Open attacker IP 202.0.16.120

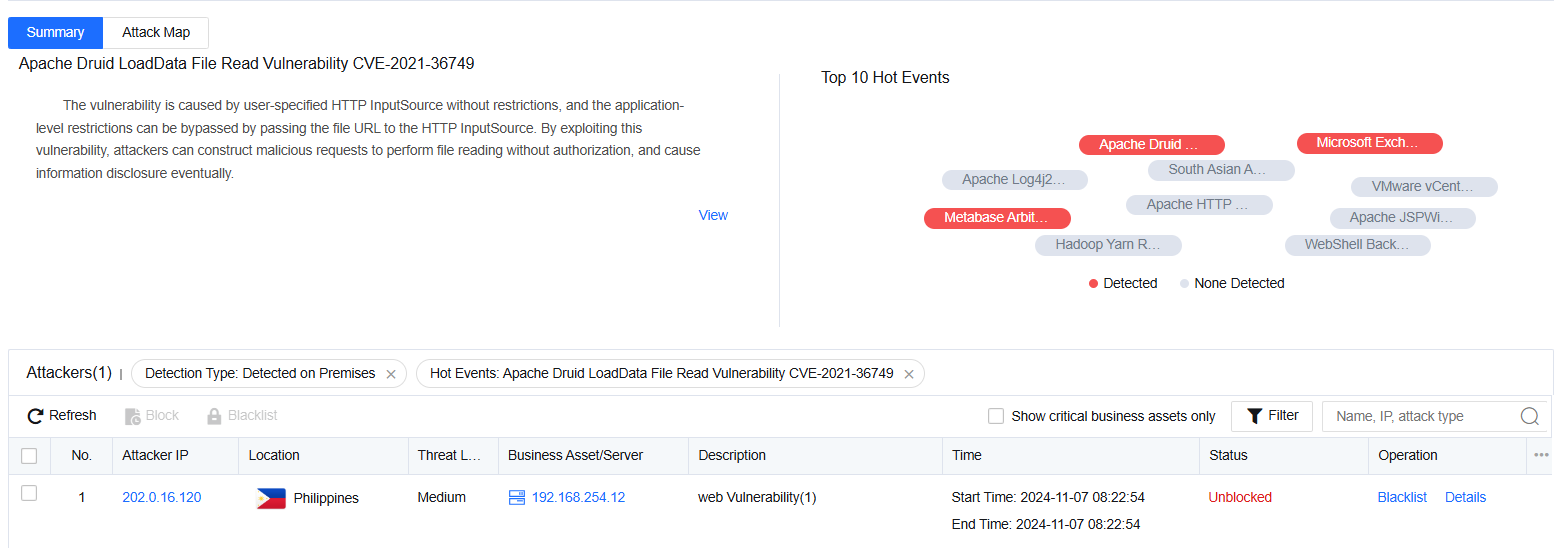click(x=161, y=497)
